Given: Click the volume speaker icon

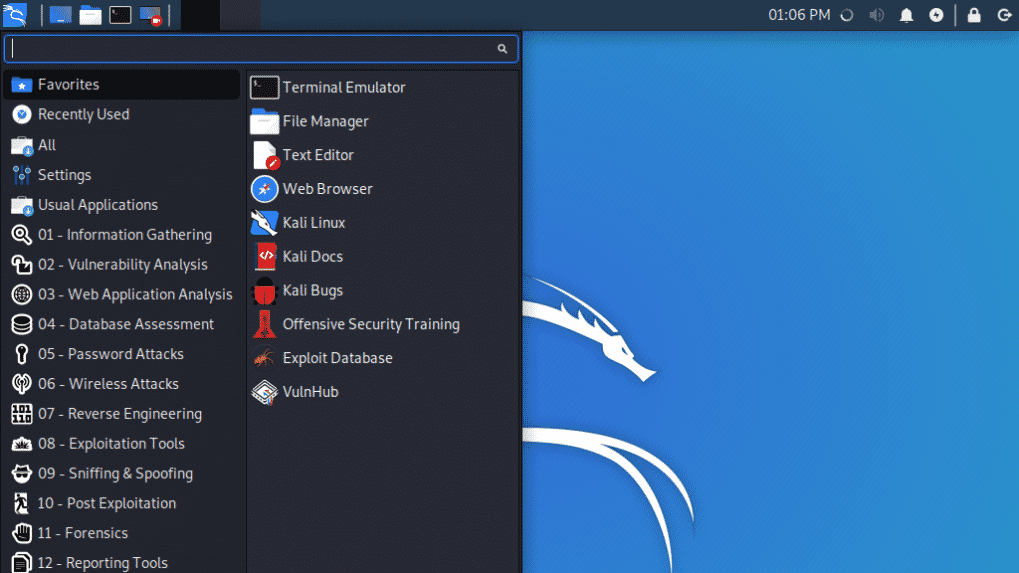Looking at the screenshot, I should click(x=877, y=15).
